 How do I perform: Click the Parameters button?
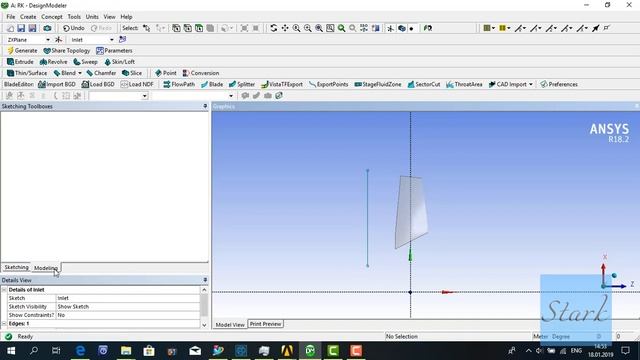pyautogui.click(x=114, y=51)
